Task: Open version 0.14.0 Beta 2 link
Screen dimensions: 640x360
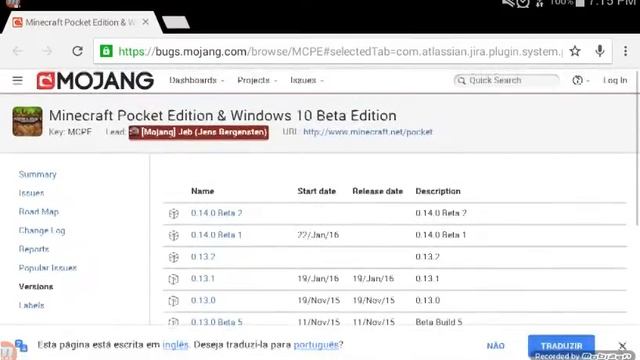Action: (x=216, y=213)
